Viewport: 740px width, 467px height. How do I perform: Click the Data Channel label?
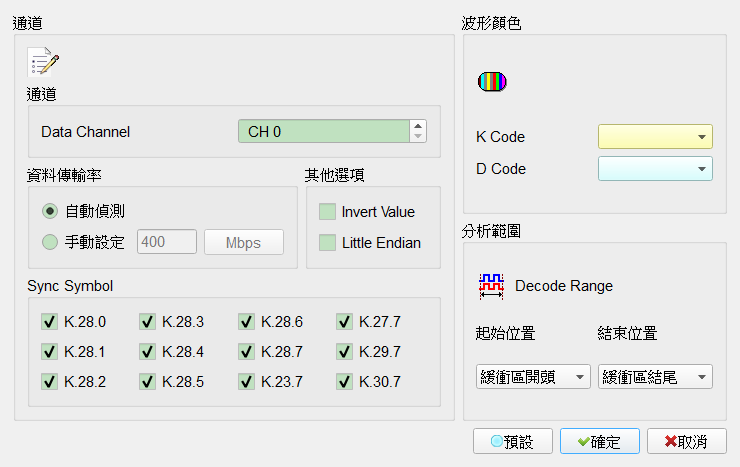pos(85,132)
